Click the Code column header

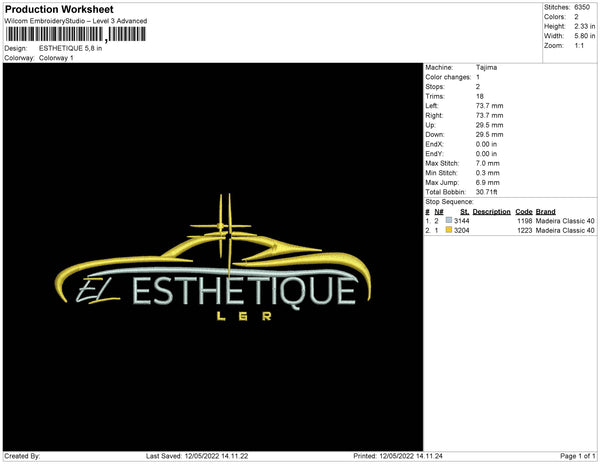[523, 212]
